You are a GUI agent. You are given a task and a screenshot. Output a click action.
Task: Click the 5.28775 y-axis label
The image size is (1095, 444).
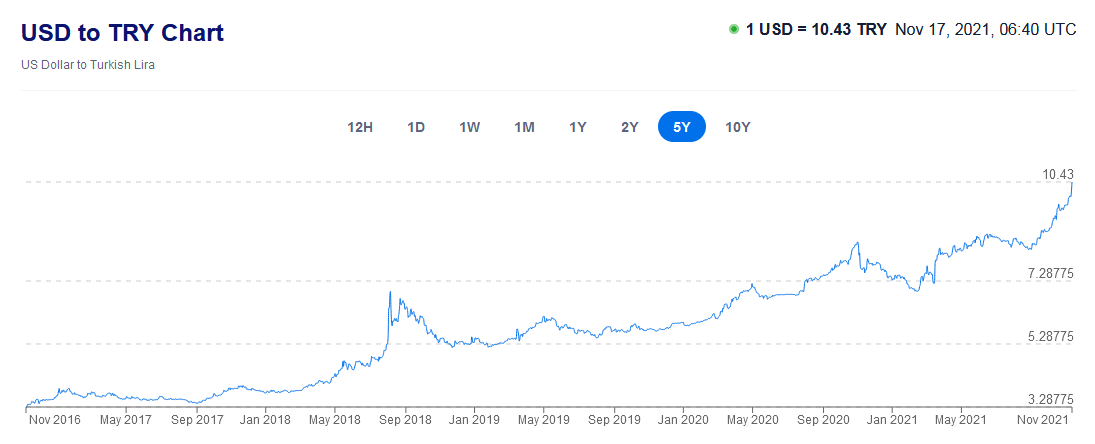pyautogui.click(x=1050, y=336)
